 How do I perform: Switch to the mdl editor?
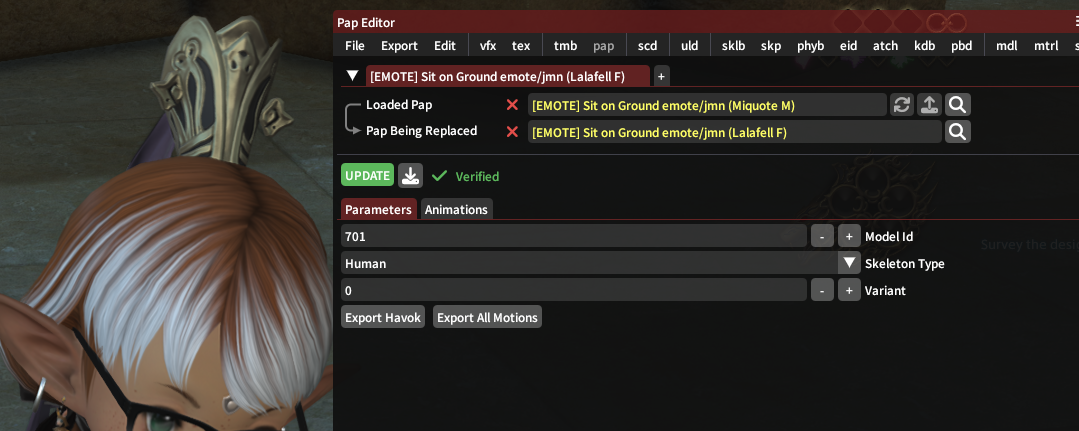tap(1007, 46)
